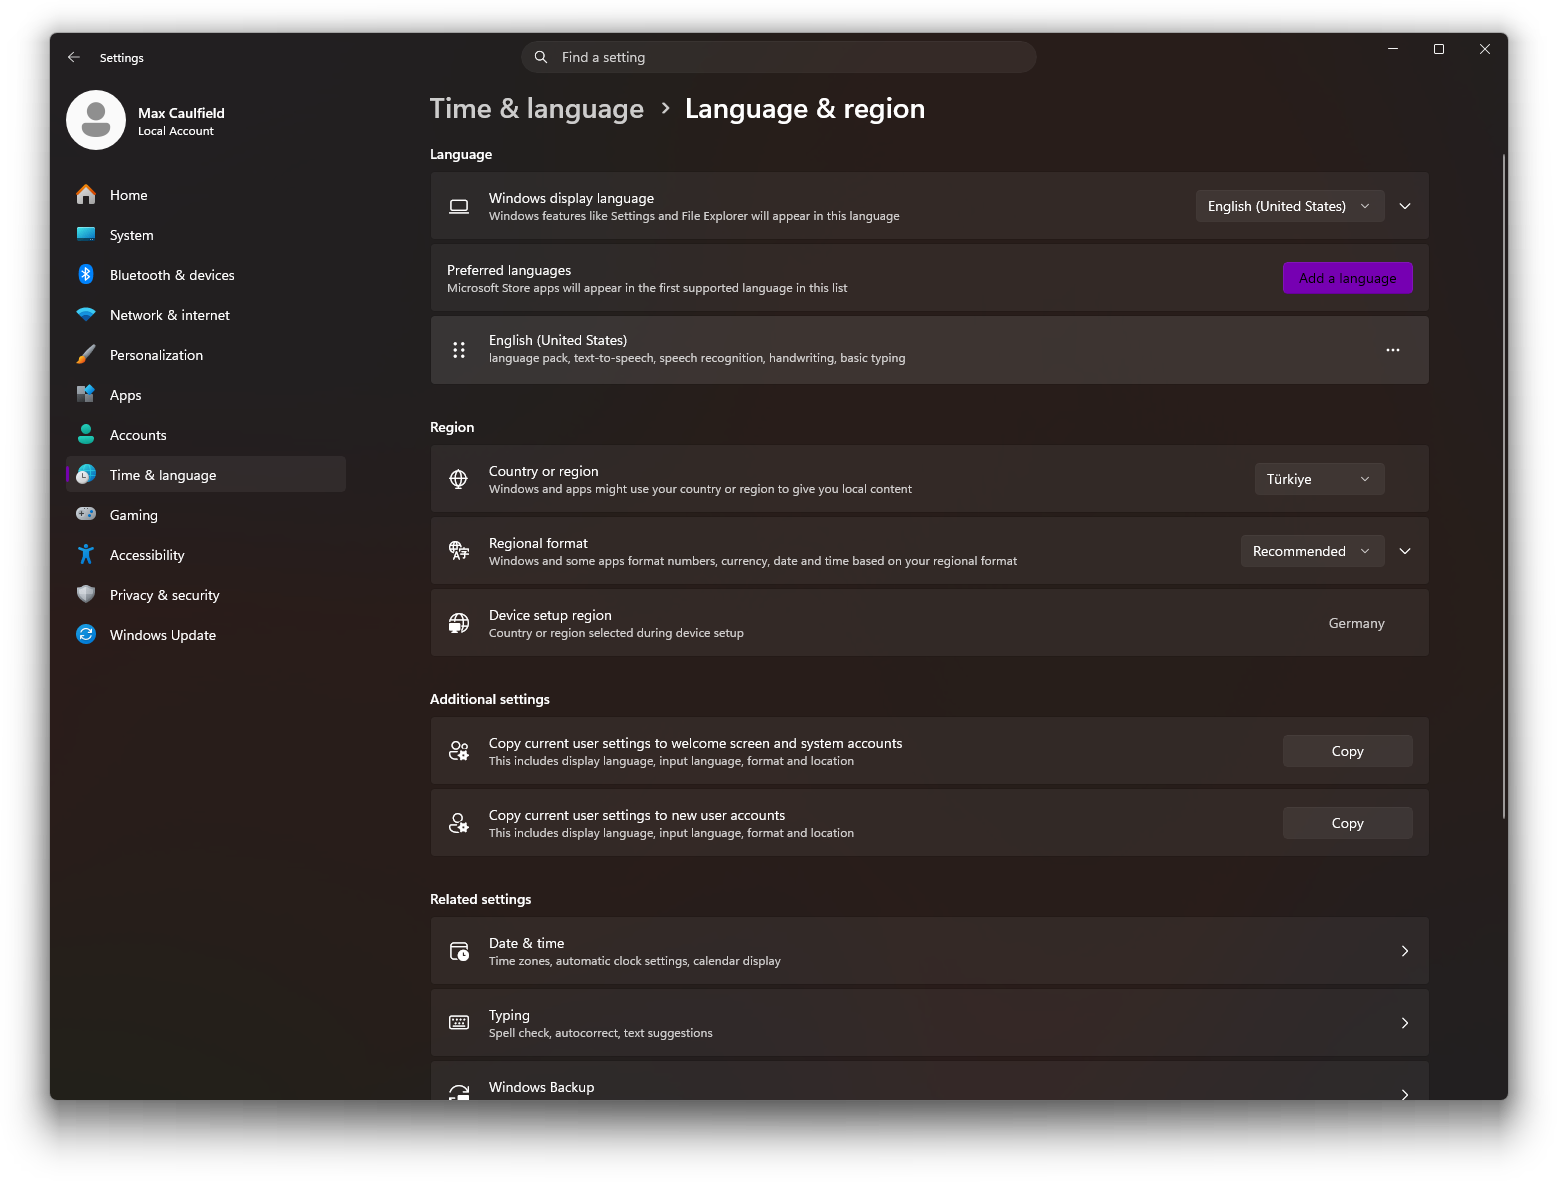Viewport: 1558px width, 1182px height.
Task: Click the drag handle for English (United States)
Action: pyautogui.click(x=459, y=350)
